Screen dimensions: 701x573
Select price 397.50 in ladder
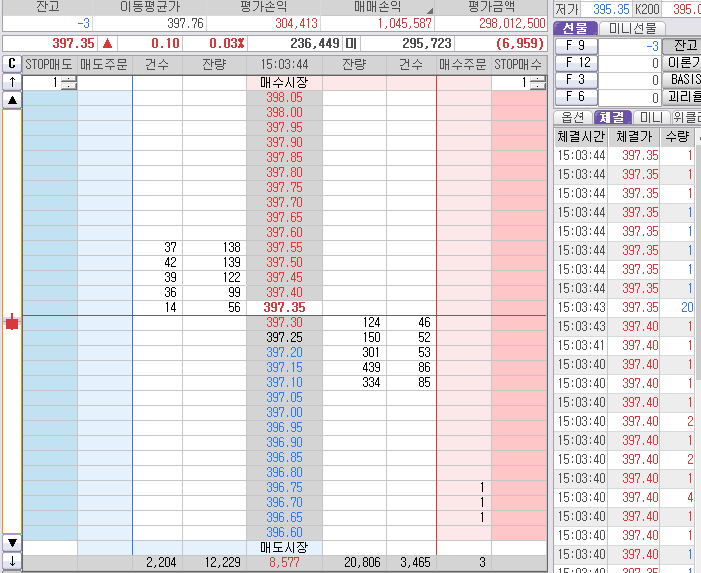click(x=284, y=262)
